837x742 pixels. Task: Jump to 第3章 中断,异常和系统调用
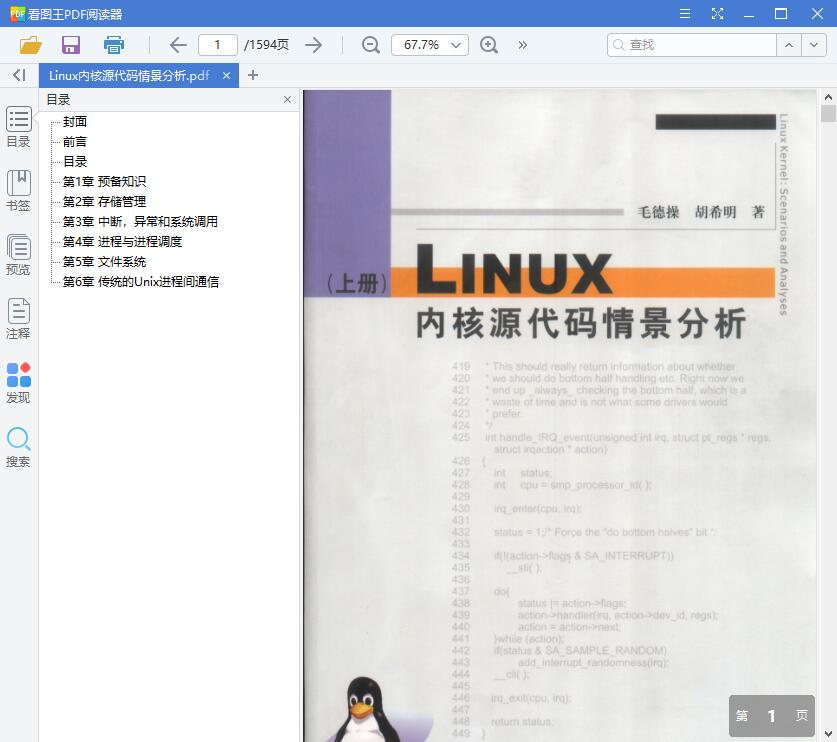pos(140,222)
